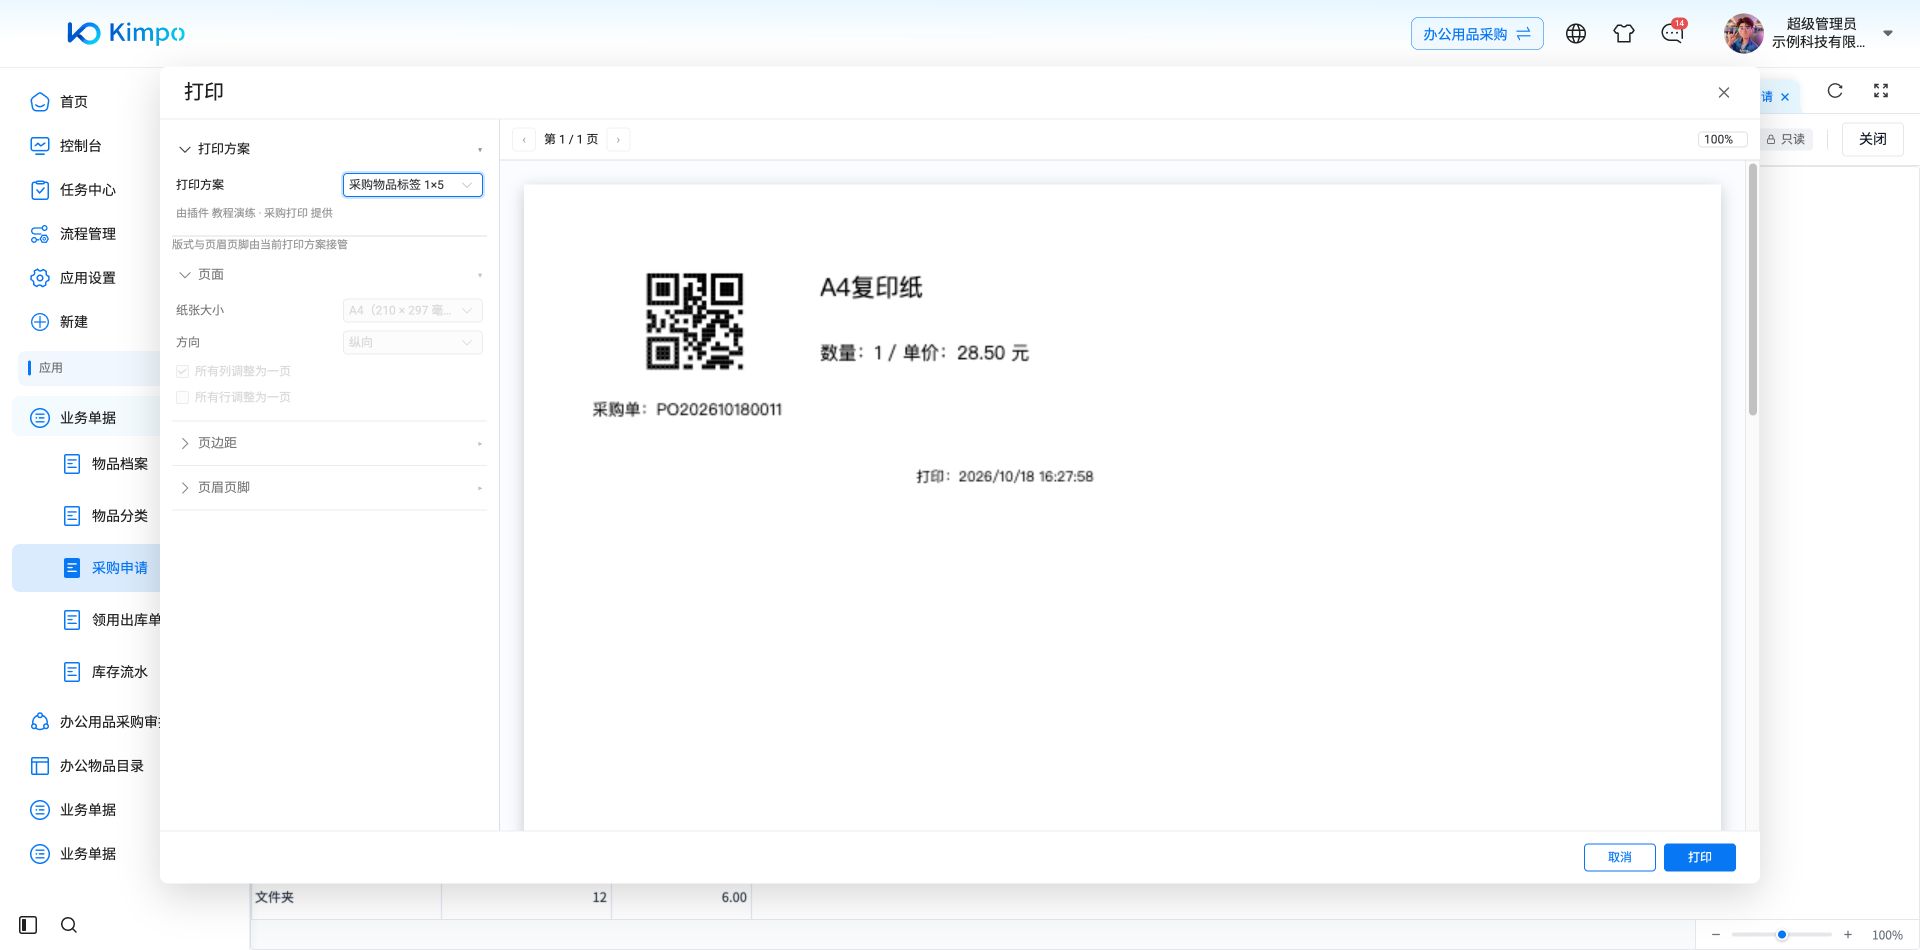The height and width of the screenshot is (950, 1920).
Task: Go to 首页 in sidebar
Action: coord(73,102)
